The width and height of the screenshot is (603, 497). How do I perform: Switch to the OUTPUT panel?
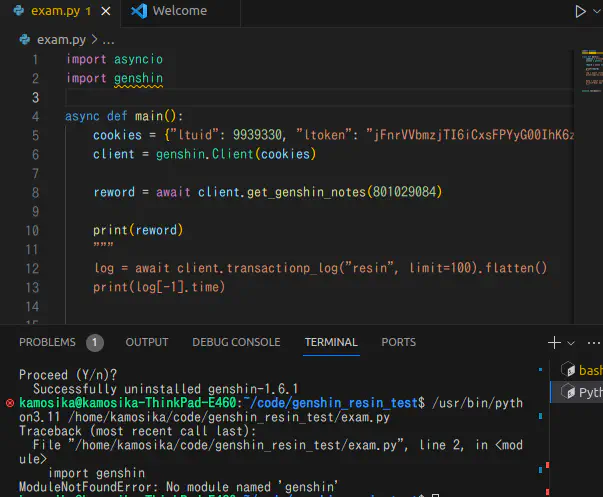click(x=147, y=342)
